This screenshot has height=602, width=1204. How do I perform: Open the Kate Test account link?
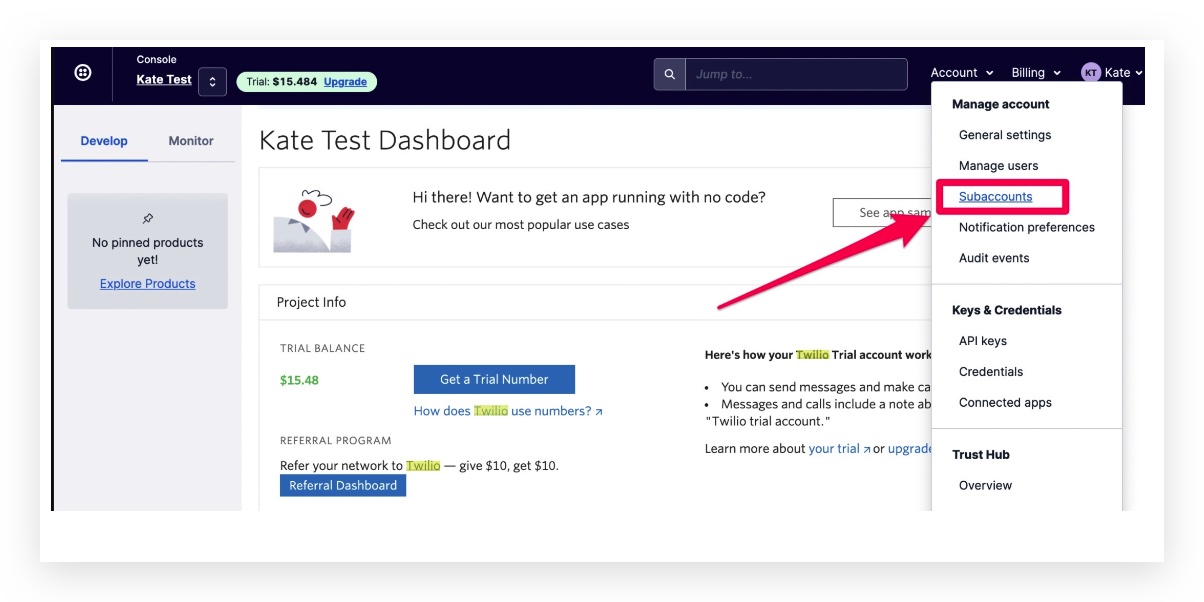pos(164,80)
